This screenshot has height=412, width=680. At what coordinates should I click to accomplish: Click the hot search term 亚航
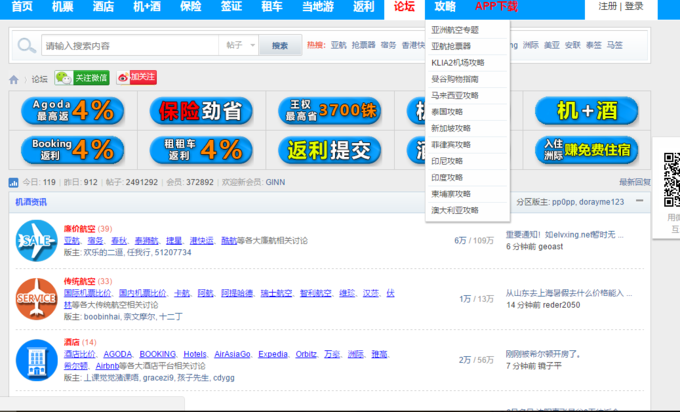tap(338, 45)
